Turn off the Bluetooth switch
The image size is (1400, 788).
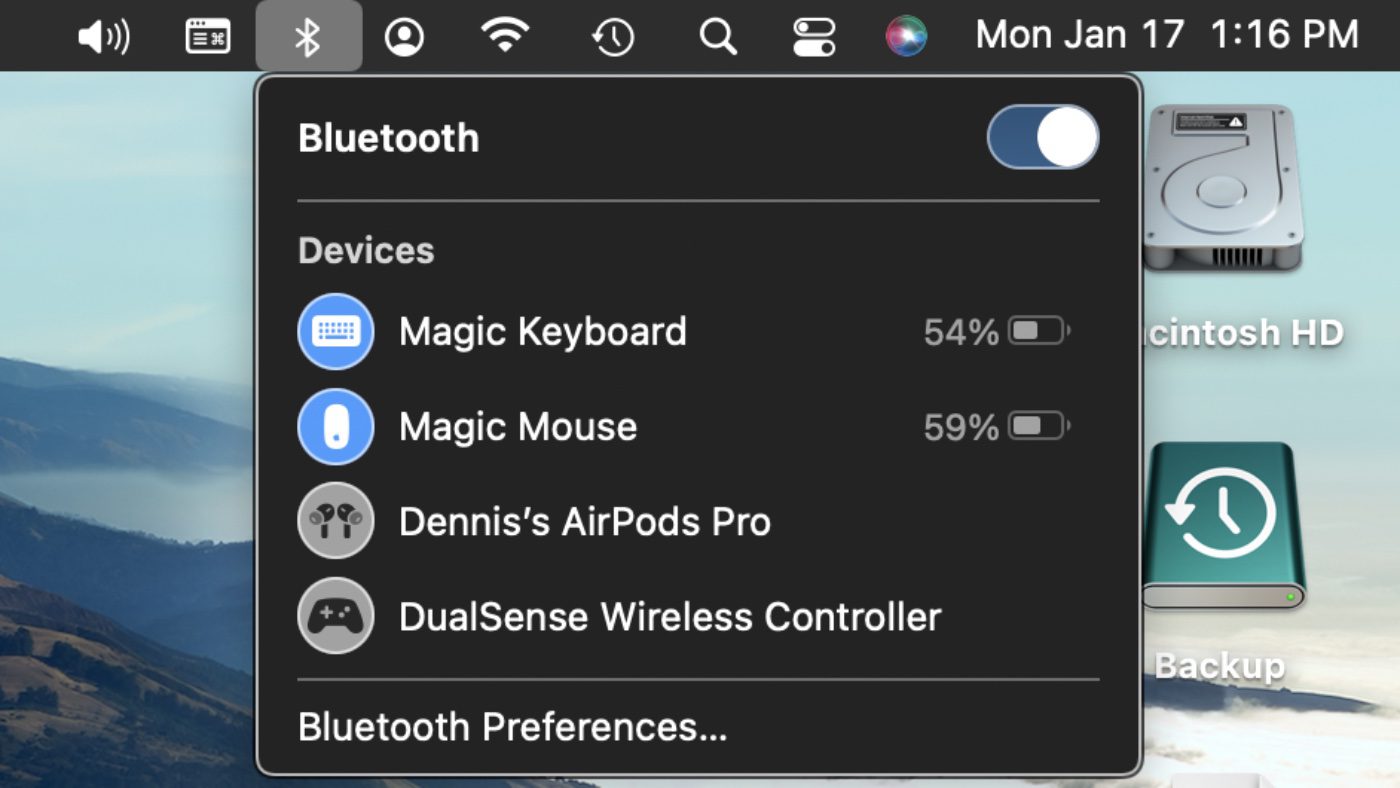coord(1042,137)
